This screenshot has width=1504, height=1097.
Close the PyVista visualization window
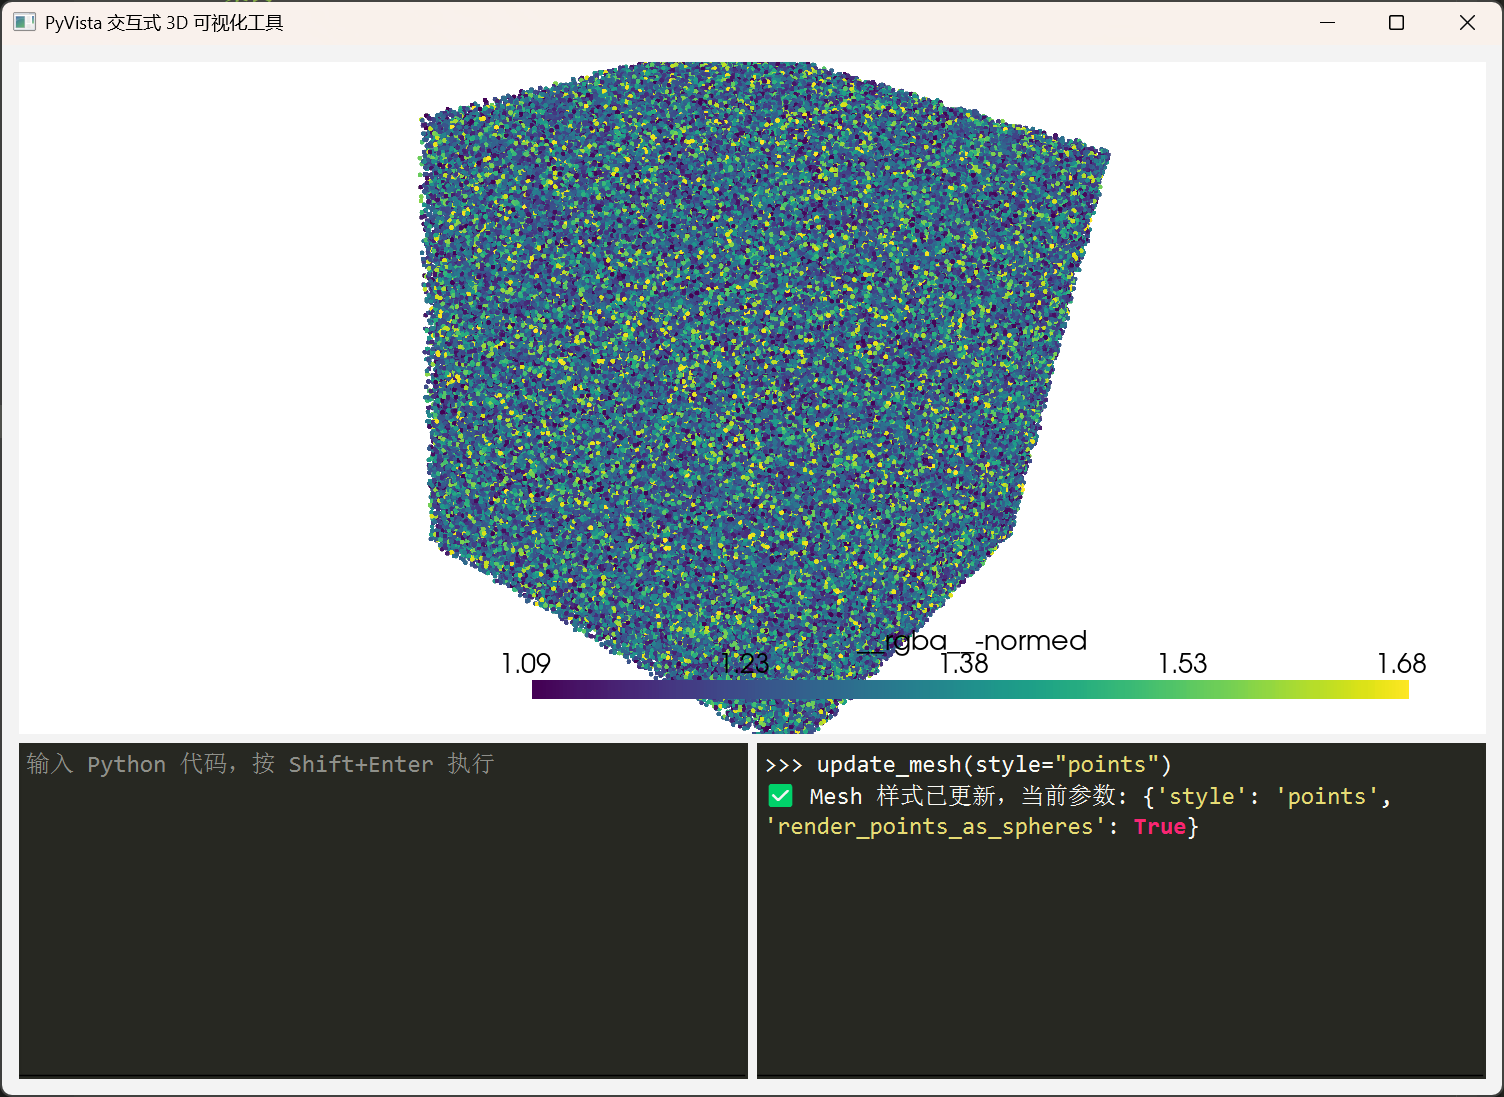point(1467,22)
